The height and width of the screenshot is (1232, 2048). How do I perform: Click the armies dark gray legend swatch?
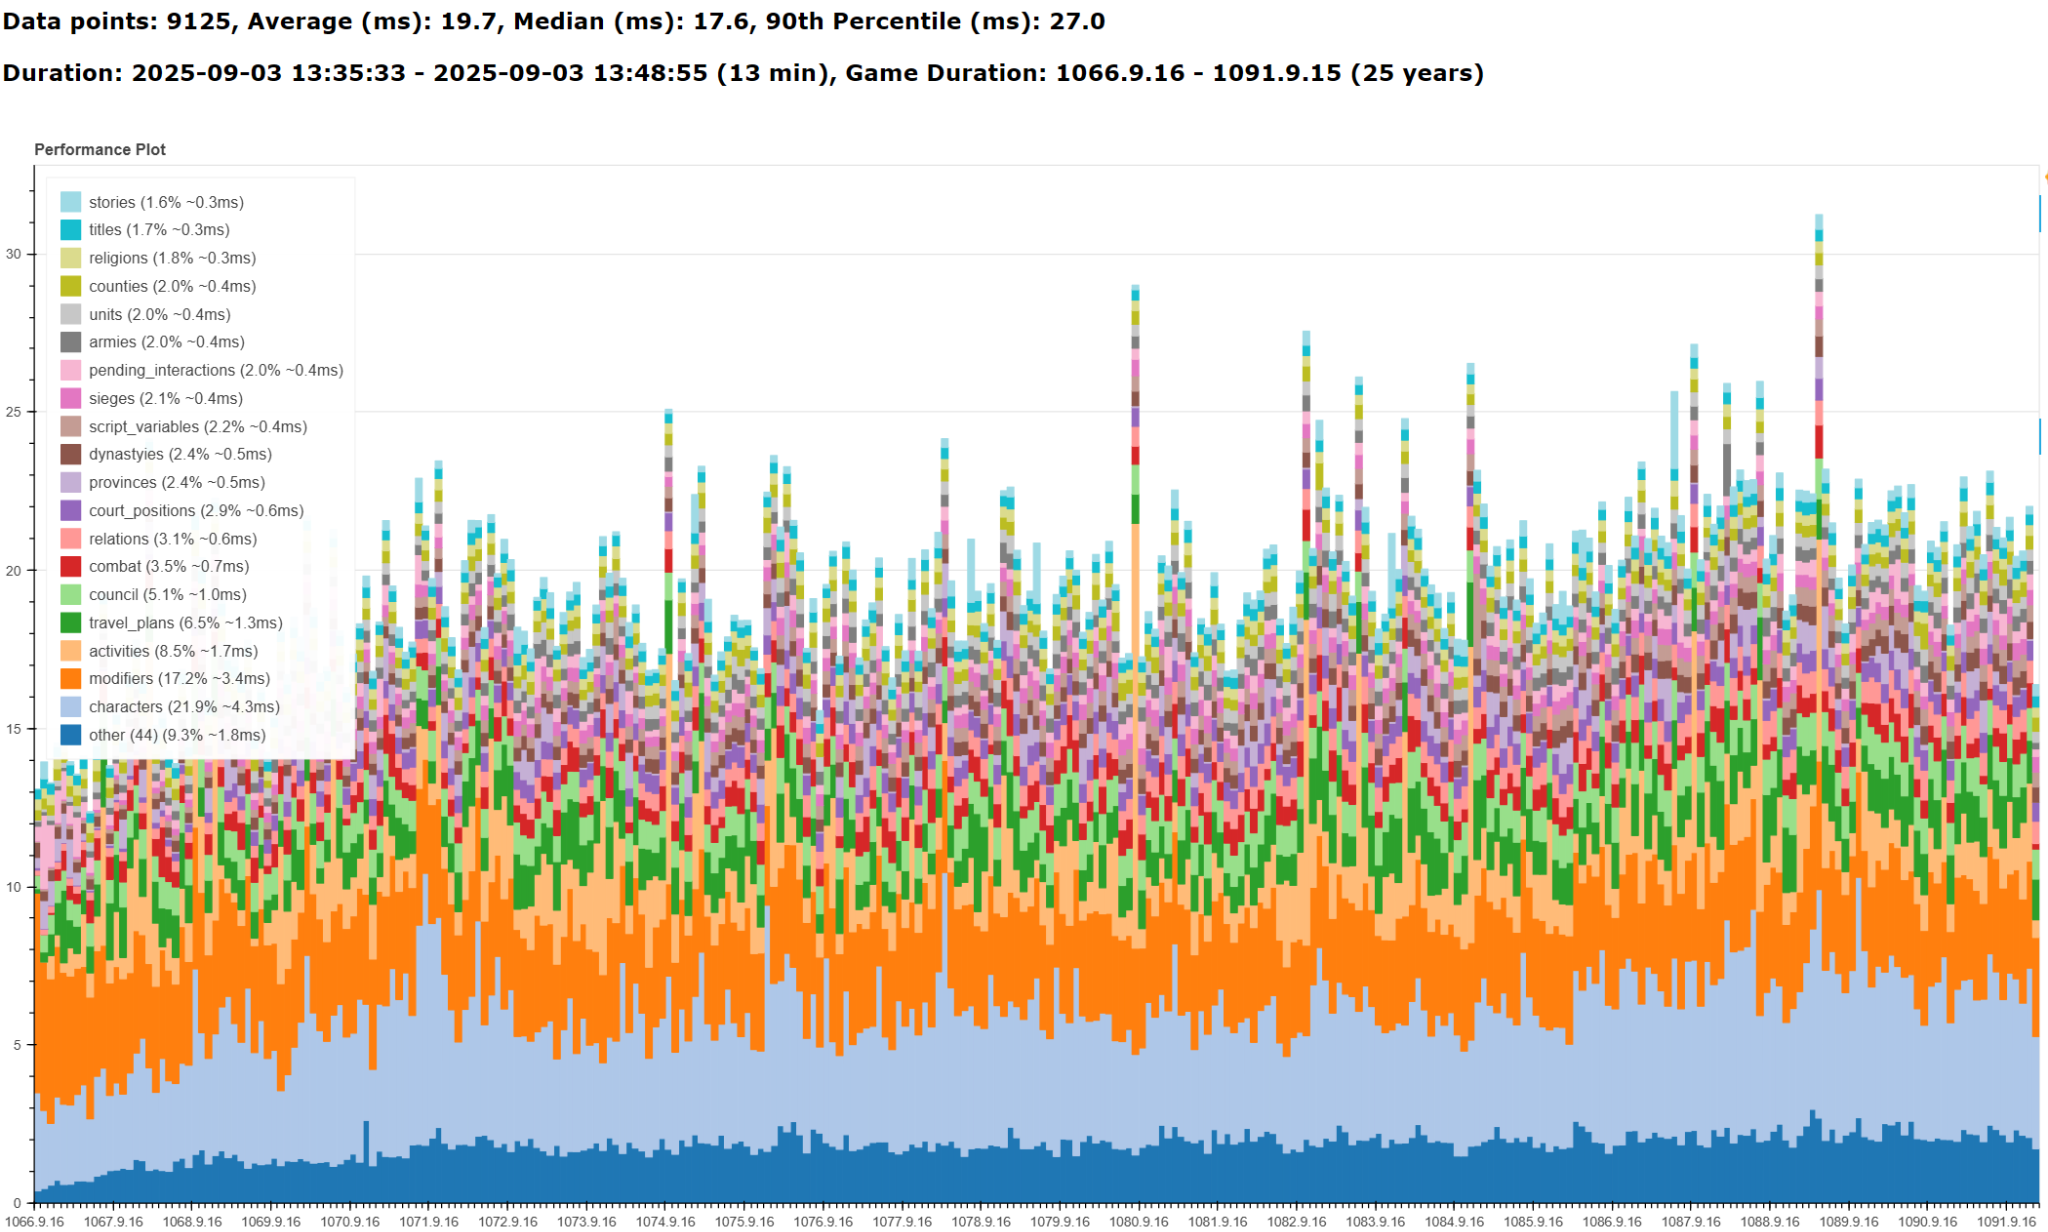click(70, 342)
